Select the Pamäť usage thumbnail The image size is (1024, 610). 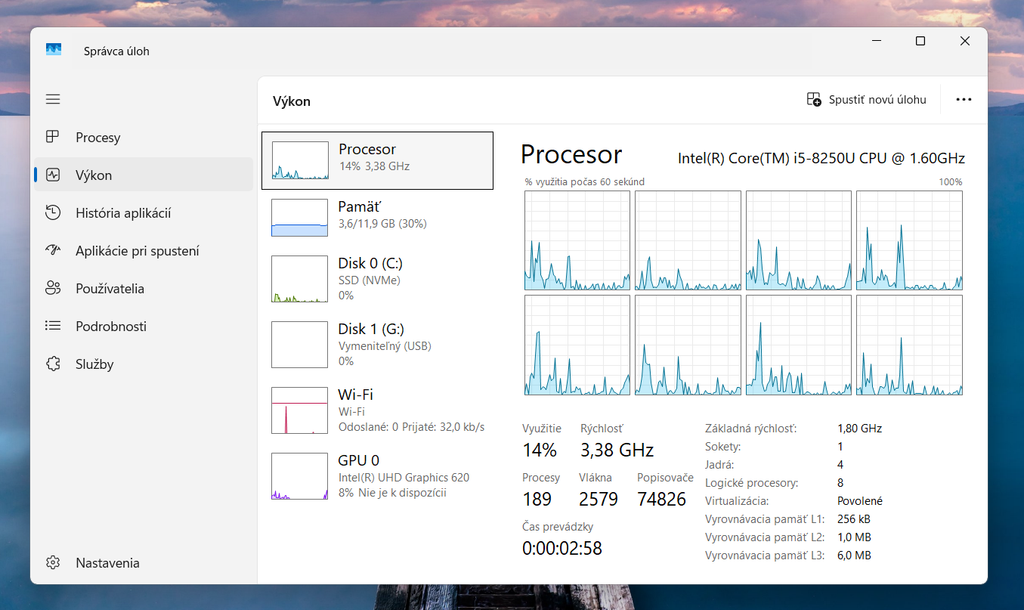[x=299, y=217]
